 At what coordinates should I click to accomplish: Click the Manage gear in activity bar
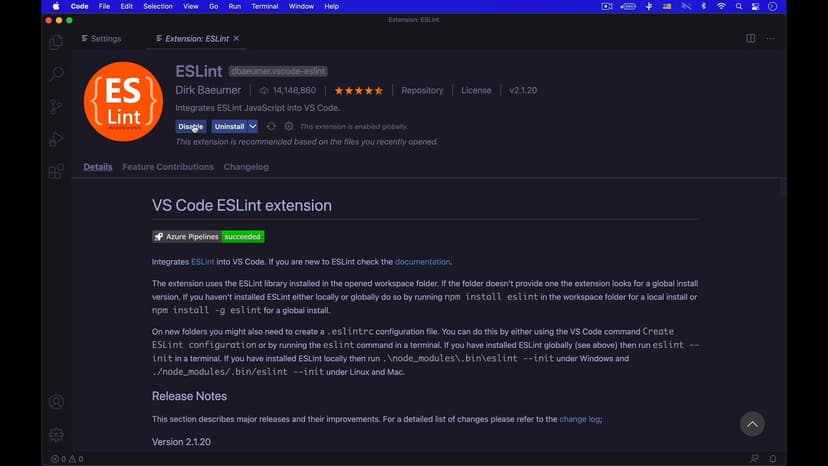pos(56,434)
